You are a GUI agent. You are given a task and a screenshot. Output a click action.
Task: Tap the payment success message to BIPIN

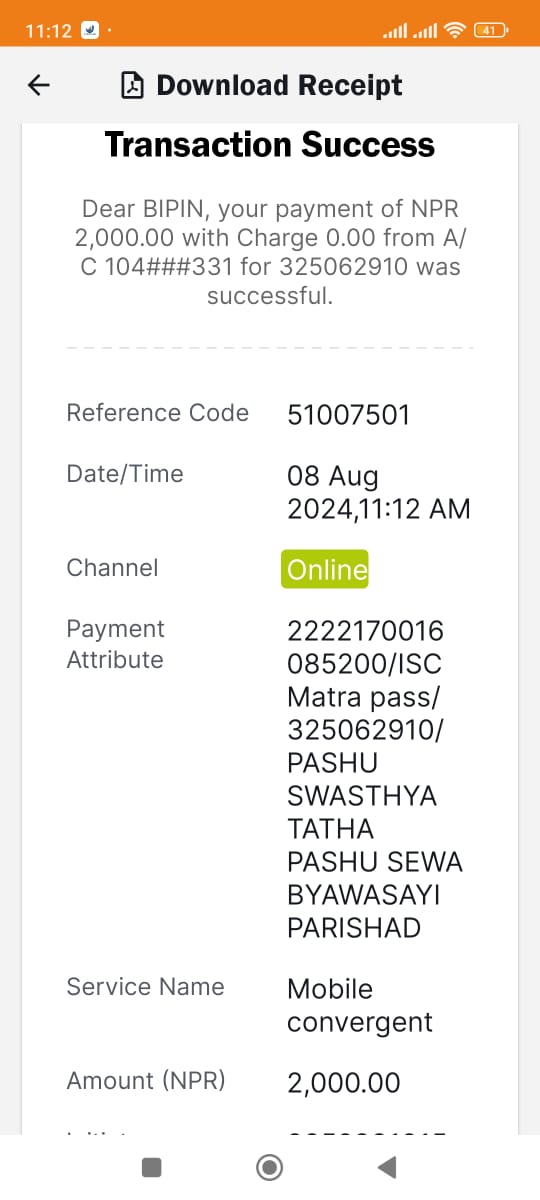(270, 252)
